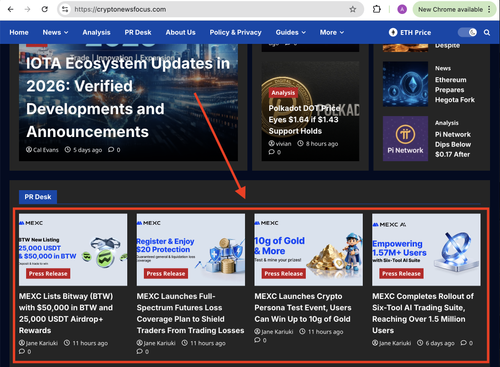
Task: Open Register & Enjoy $20 Protection thumbnail
Action: pos(191,250)
